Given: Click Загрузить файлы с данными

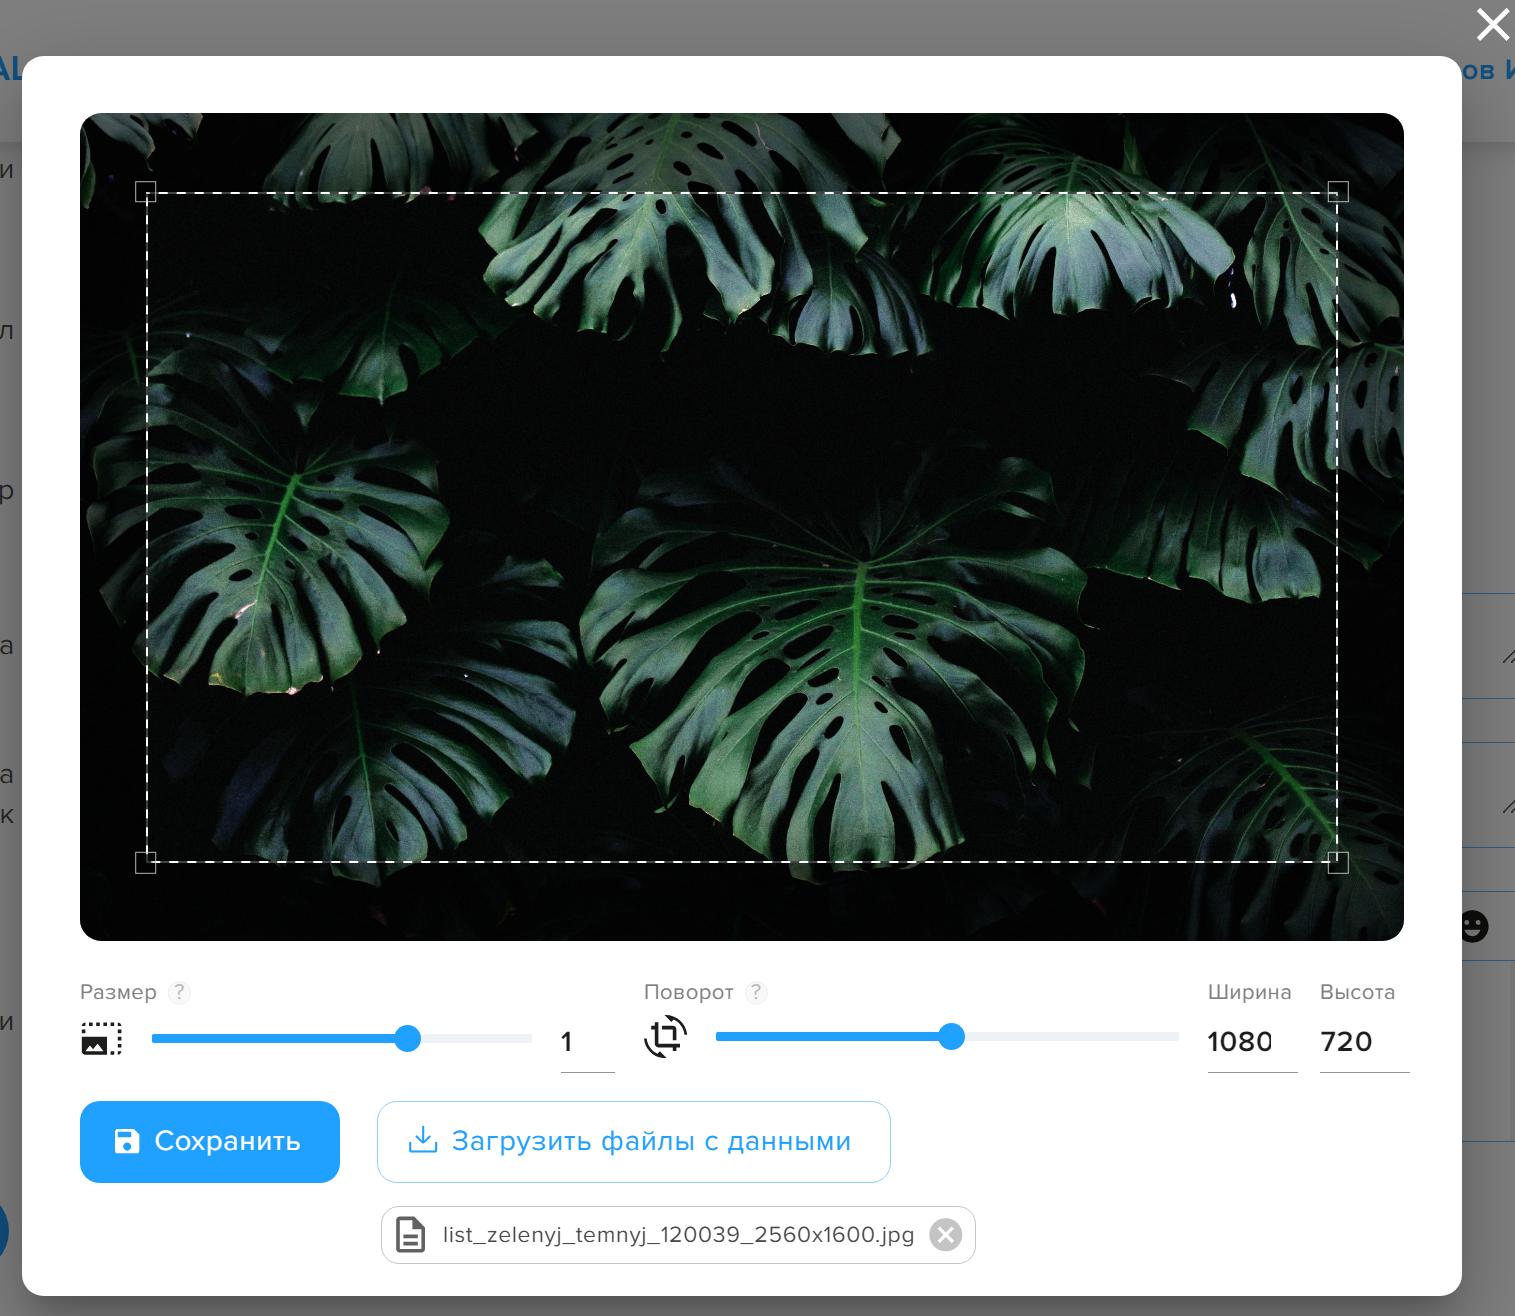Looking at the screenshot, I should [633, 1141].
